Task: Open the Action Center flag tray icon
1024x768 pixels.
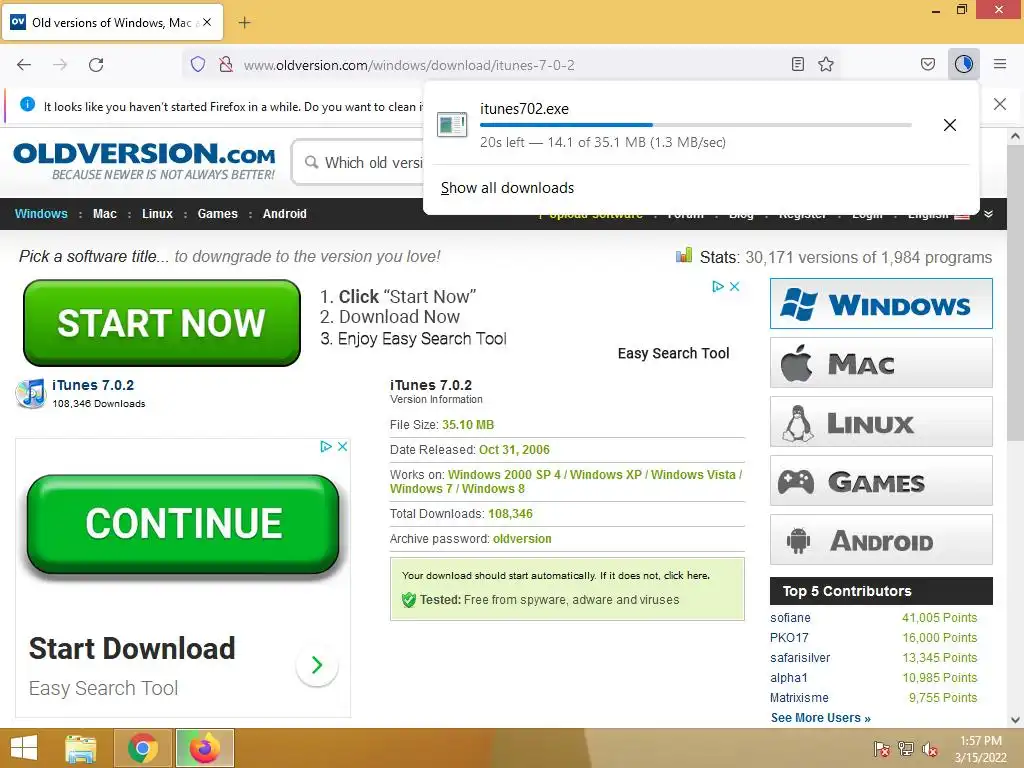Action: (x=881, y=749)
